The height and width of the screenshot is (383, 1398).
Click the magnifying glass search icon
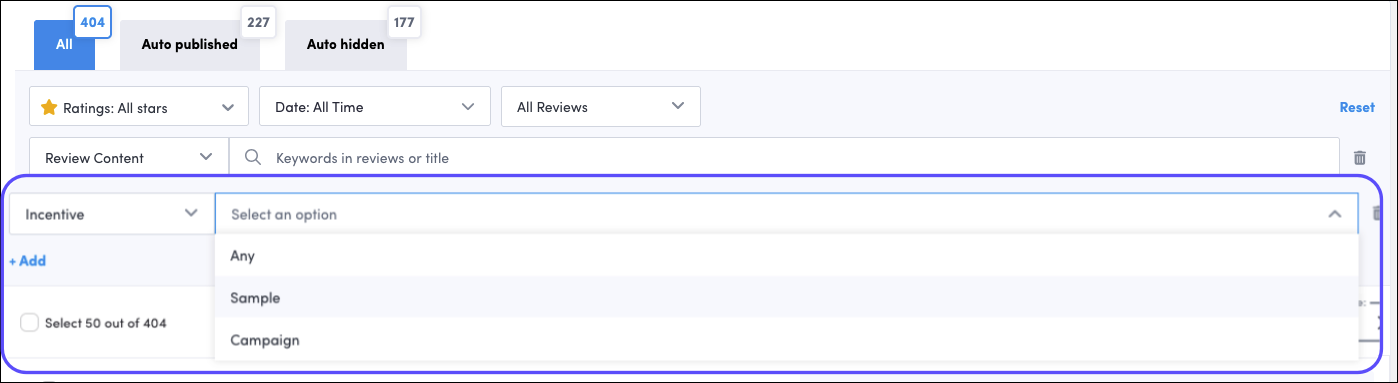(253, 158)
